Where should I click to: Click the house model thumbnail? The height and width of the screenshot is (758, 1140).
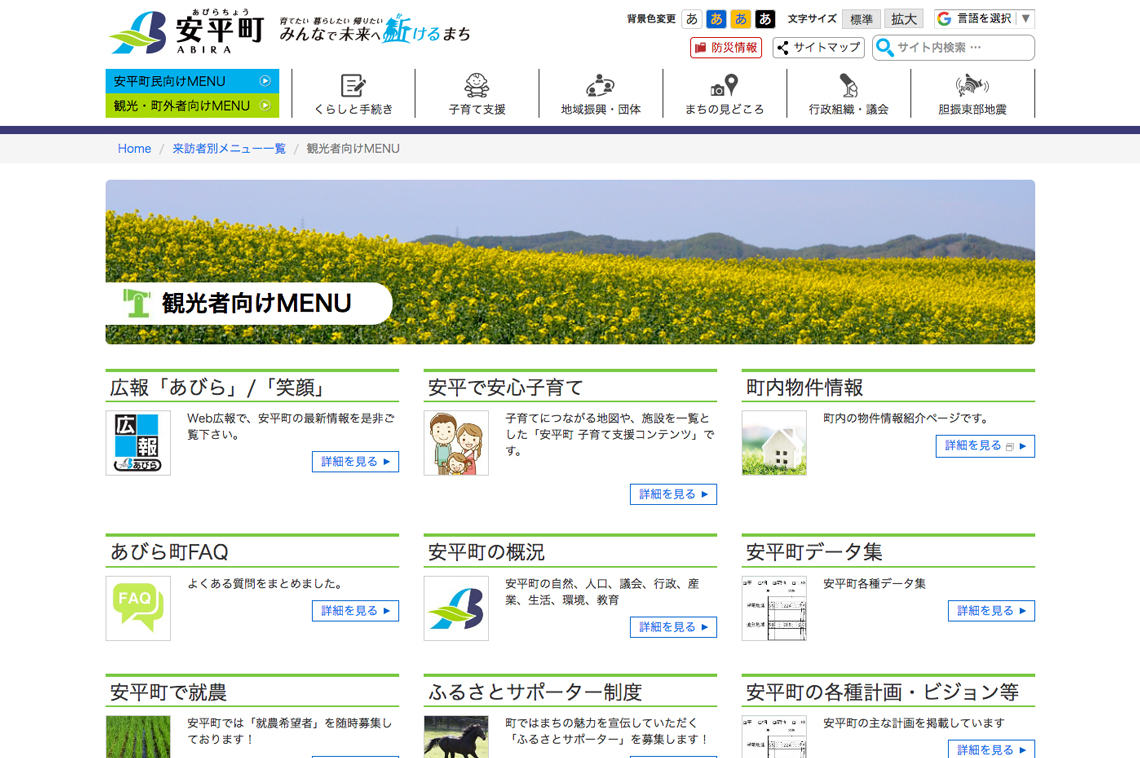tap(774, 443)
